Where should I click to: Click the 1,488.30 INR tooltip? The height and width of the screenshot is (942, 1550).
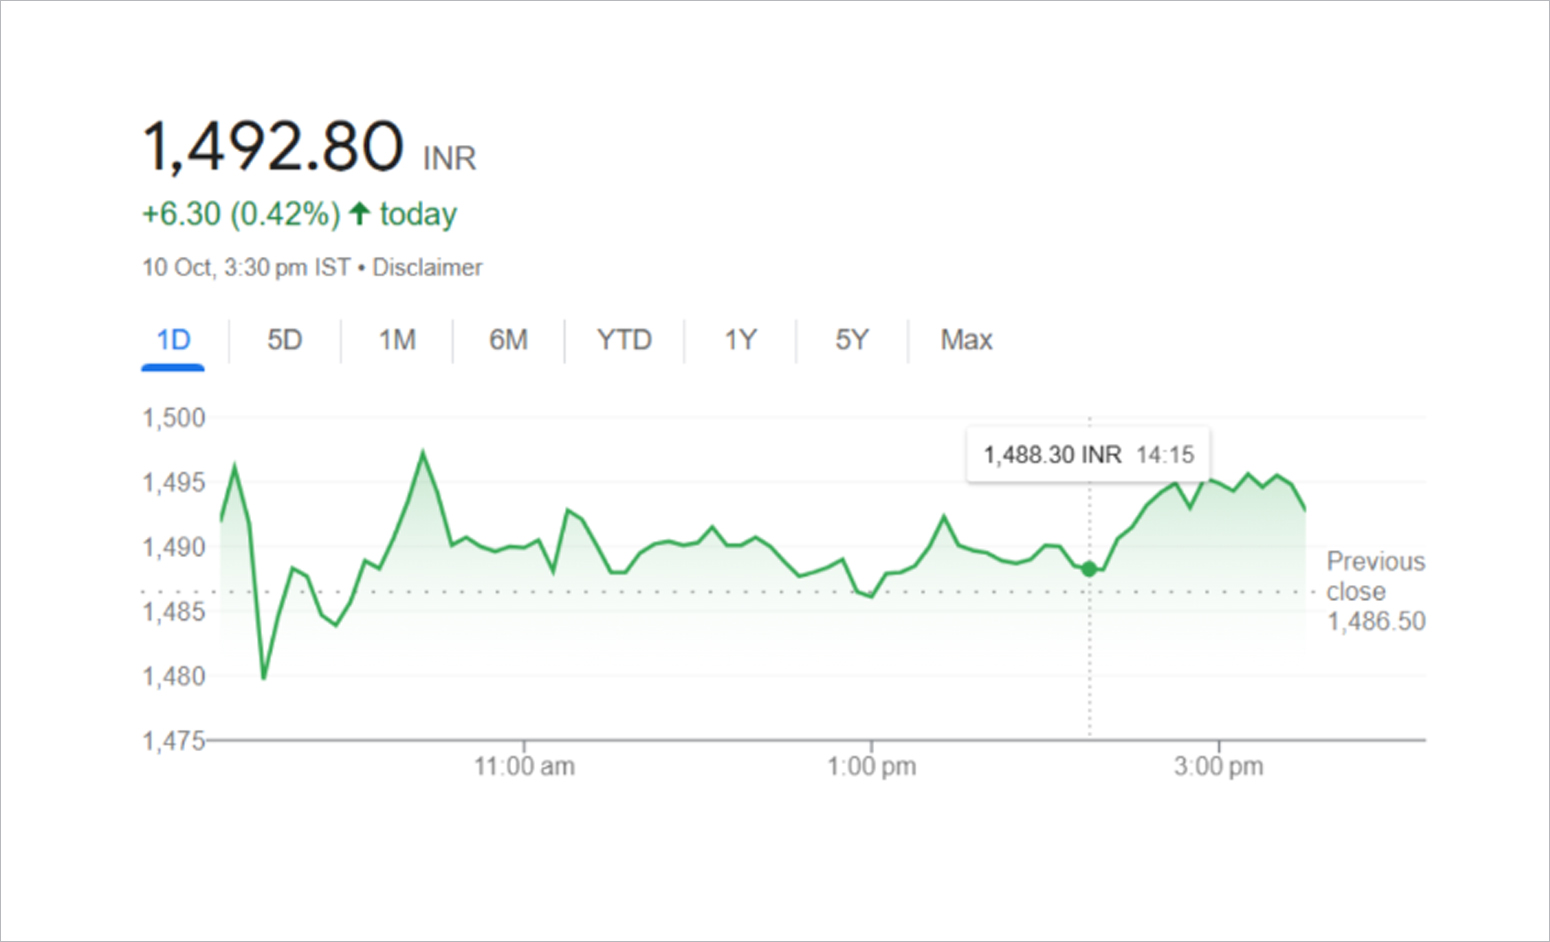(x=1087, y=454)
